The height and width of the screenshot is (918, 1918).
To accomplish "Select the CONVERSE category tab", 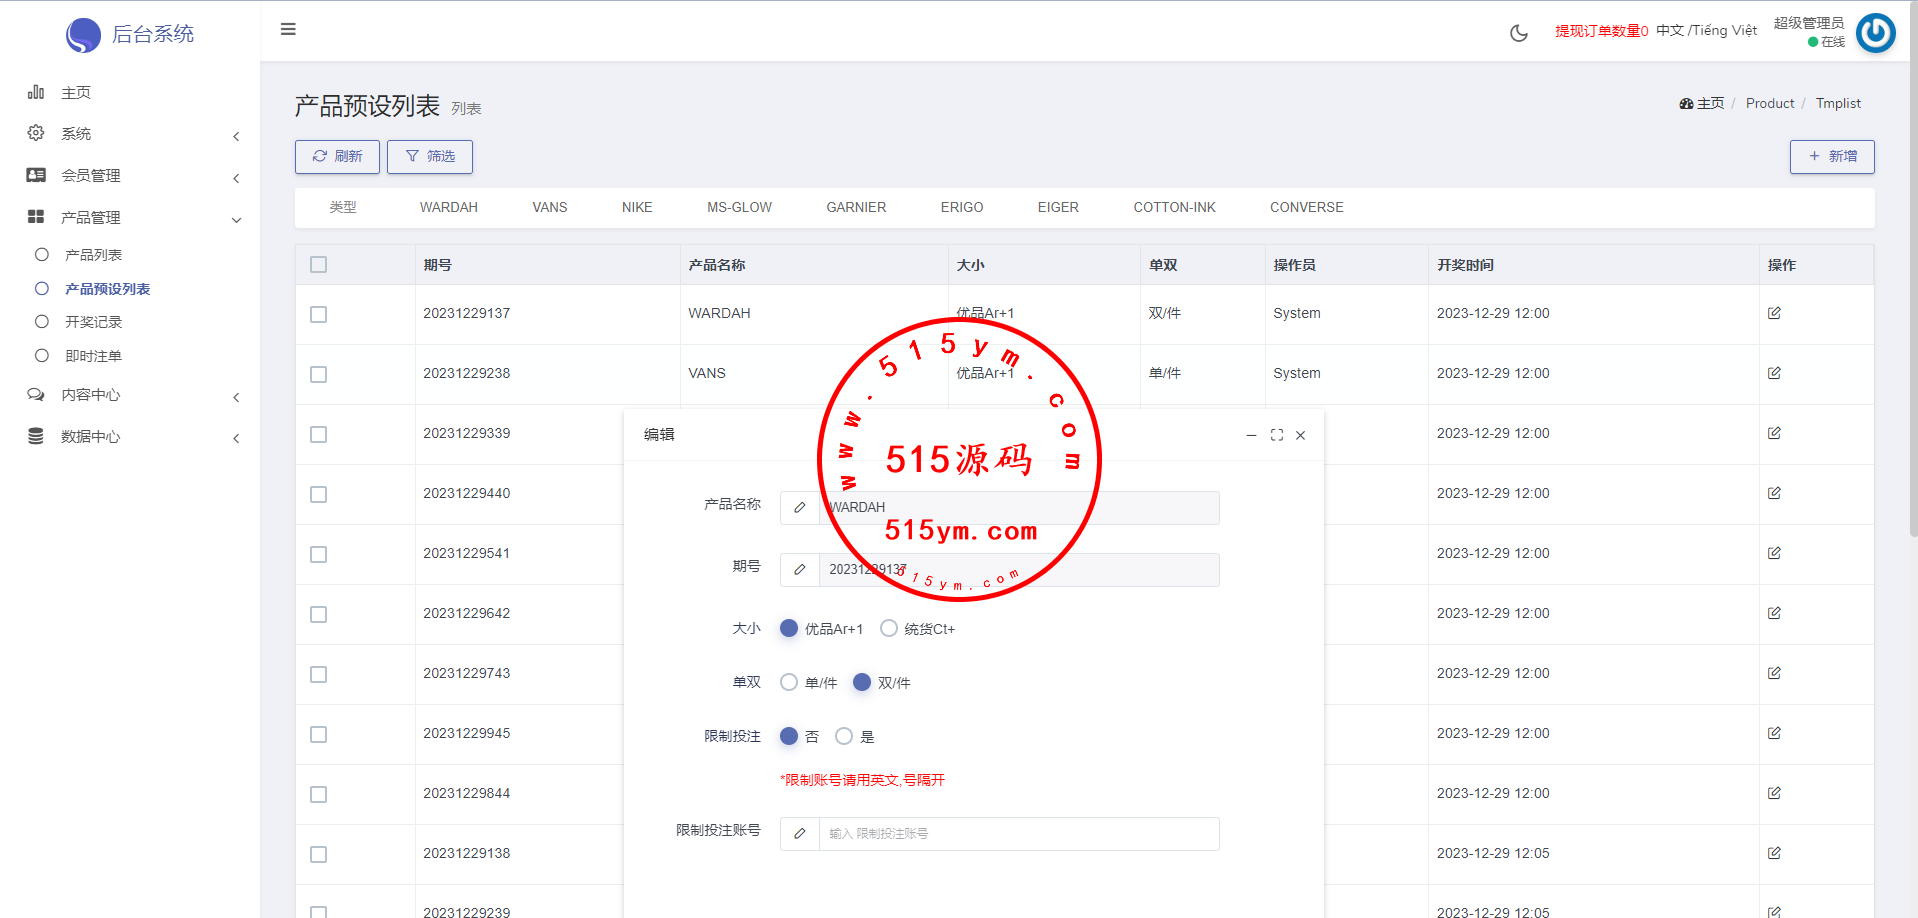I will coord(1306,207).
